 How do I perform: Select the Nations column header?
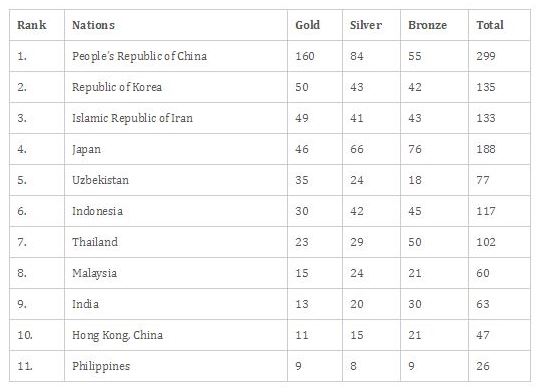click(94, 25)
